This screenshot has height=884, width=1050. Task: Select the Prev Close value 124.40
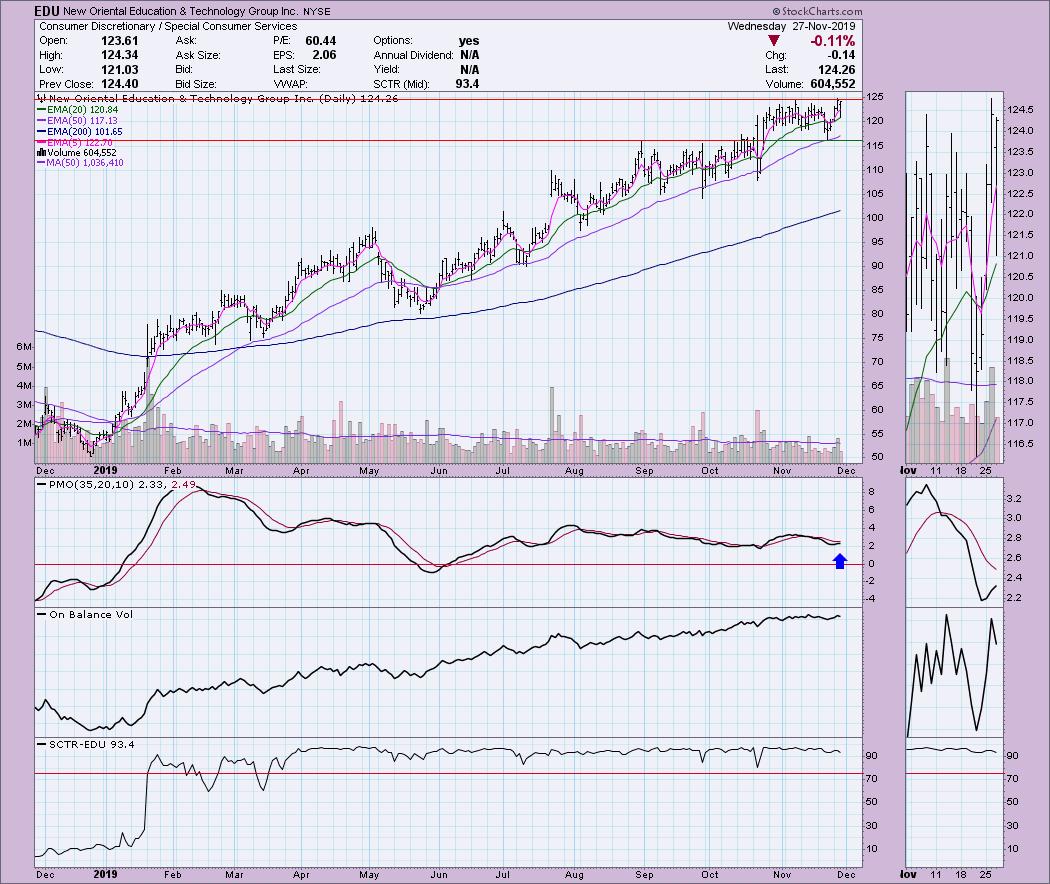click(120, 84)
